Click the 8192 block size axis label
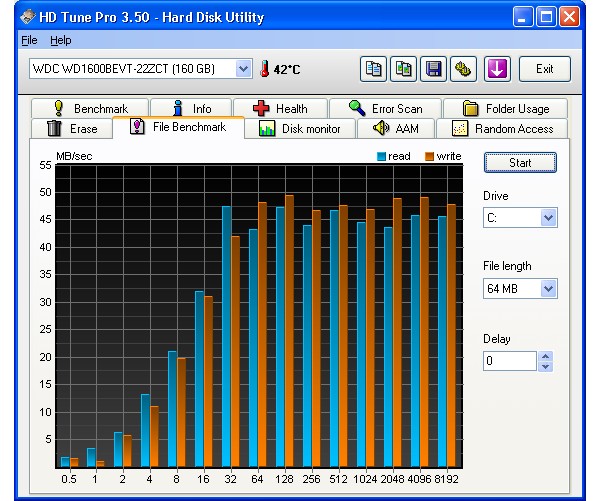Viewport: 600px width, 501px height. pos(447,479)
